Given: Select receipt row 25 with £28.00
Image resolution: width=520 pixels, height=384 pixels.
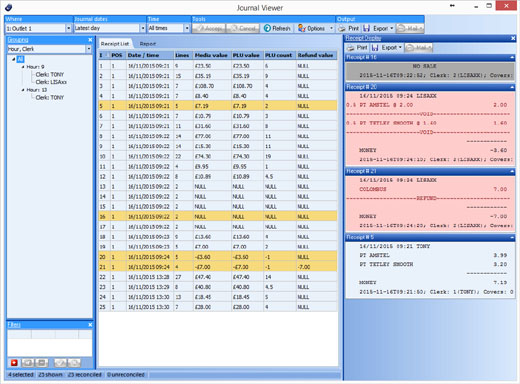Looking at the screenshot, I should point(218,307).
